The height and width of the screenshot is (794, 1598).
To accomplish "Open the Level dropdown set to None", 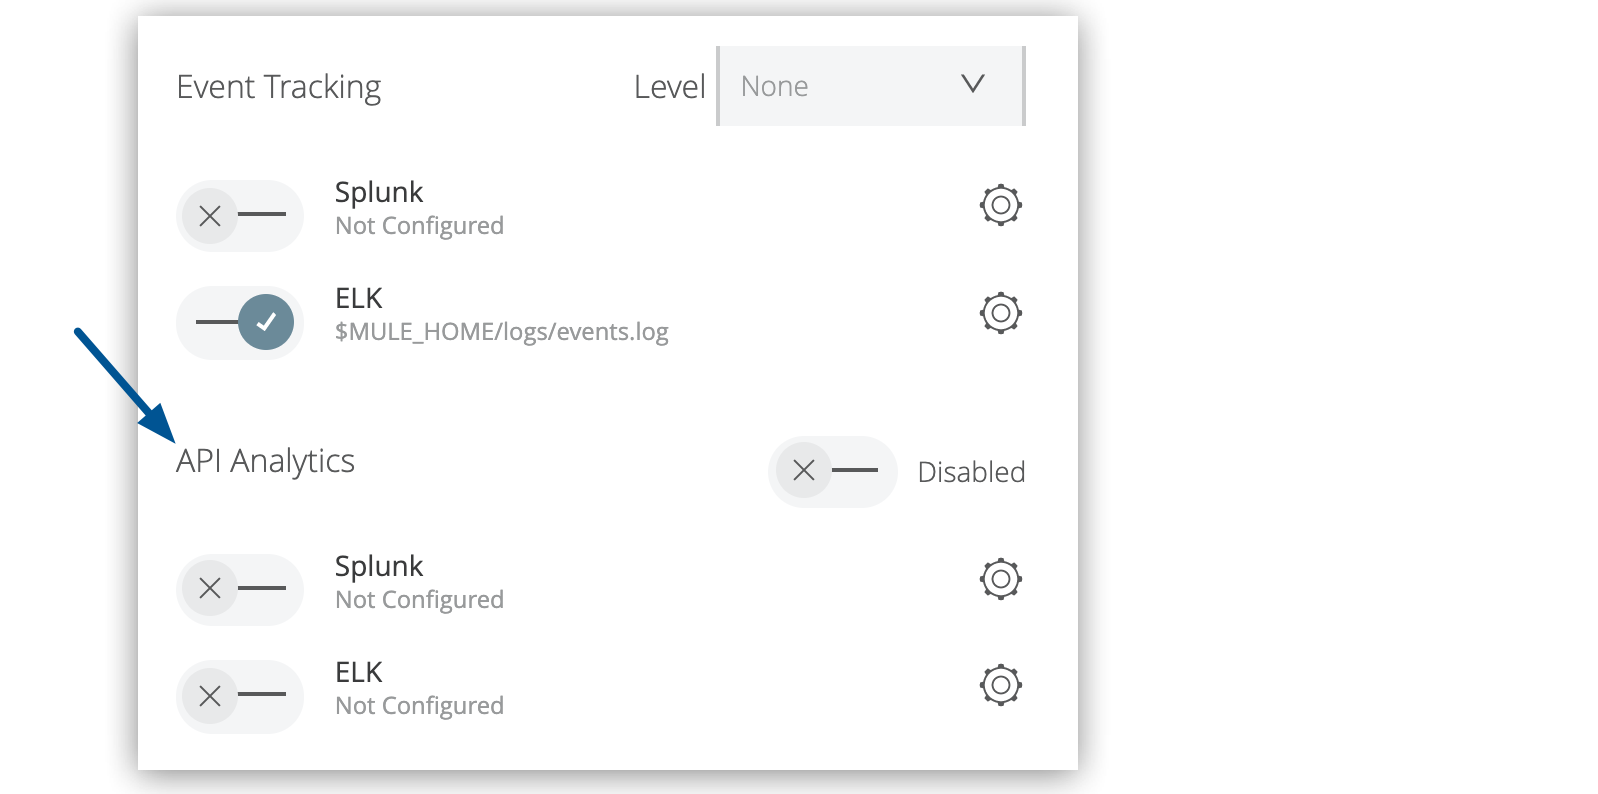I will click(871, 86).
